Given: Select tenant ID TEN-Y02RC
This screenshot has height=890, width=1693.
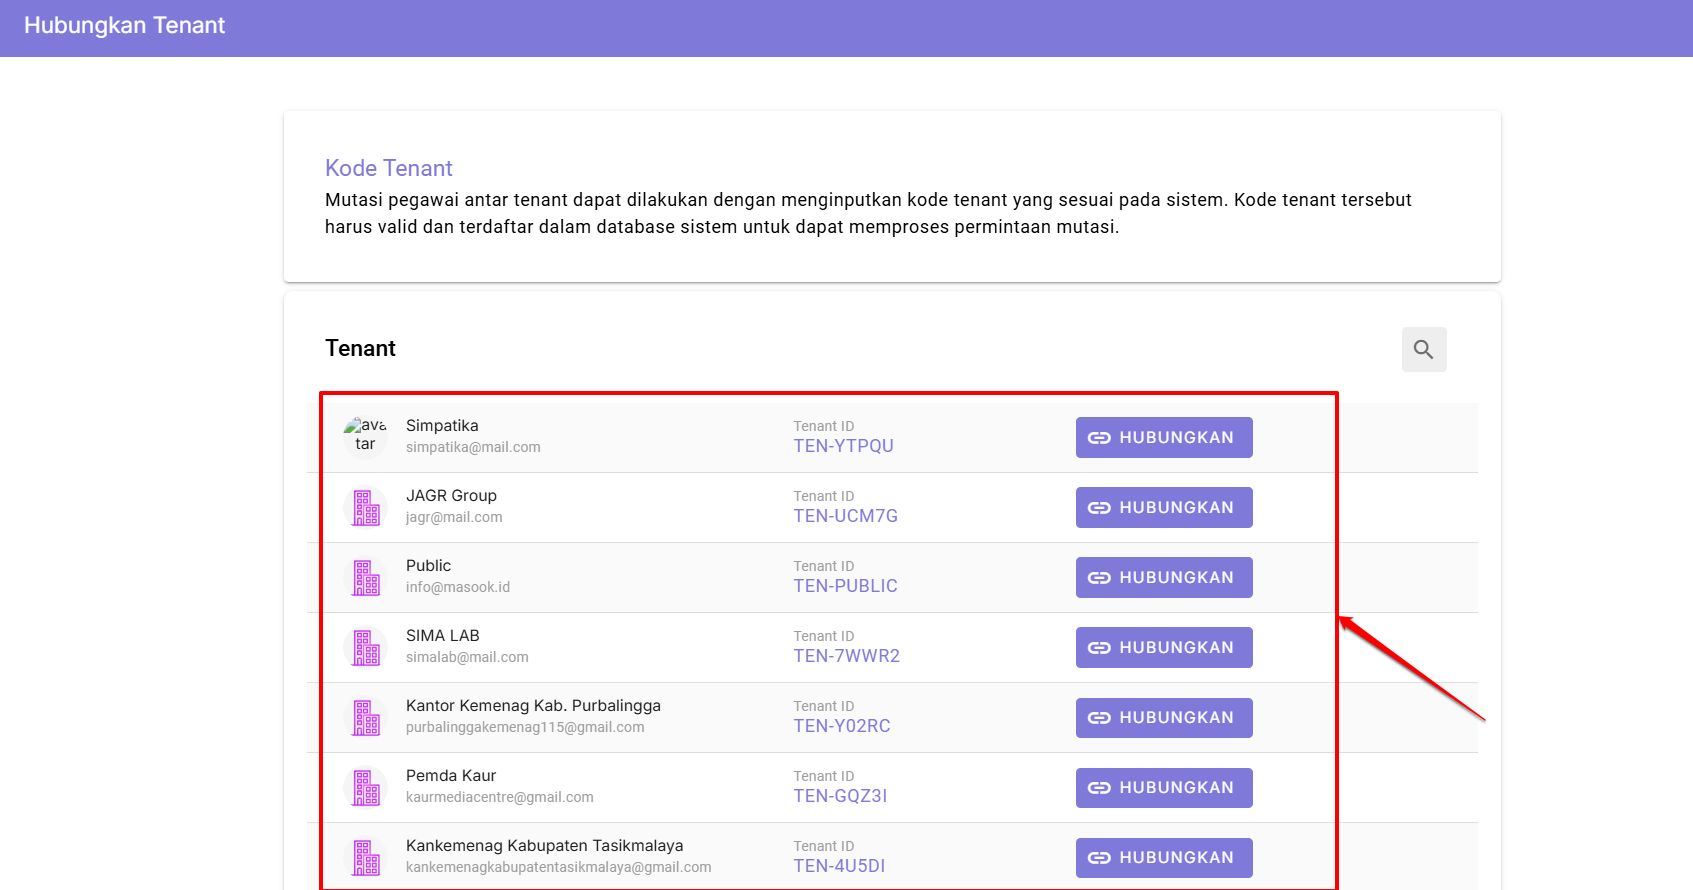Looking at the screenshot, I should pos(842,726).
